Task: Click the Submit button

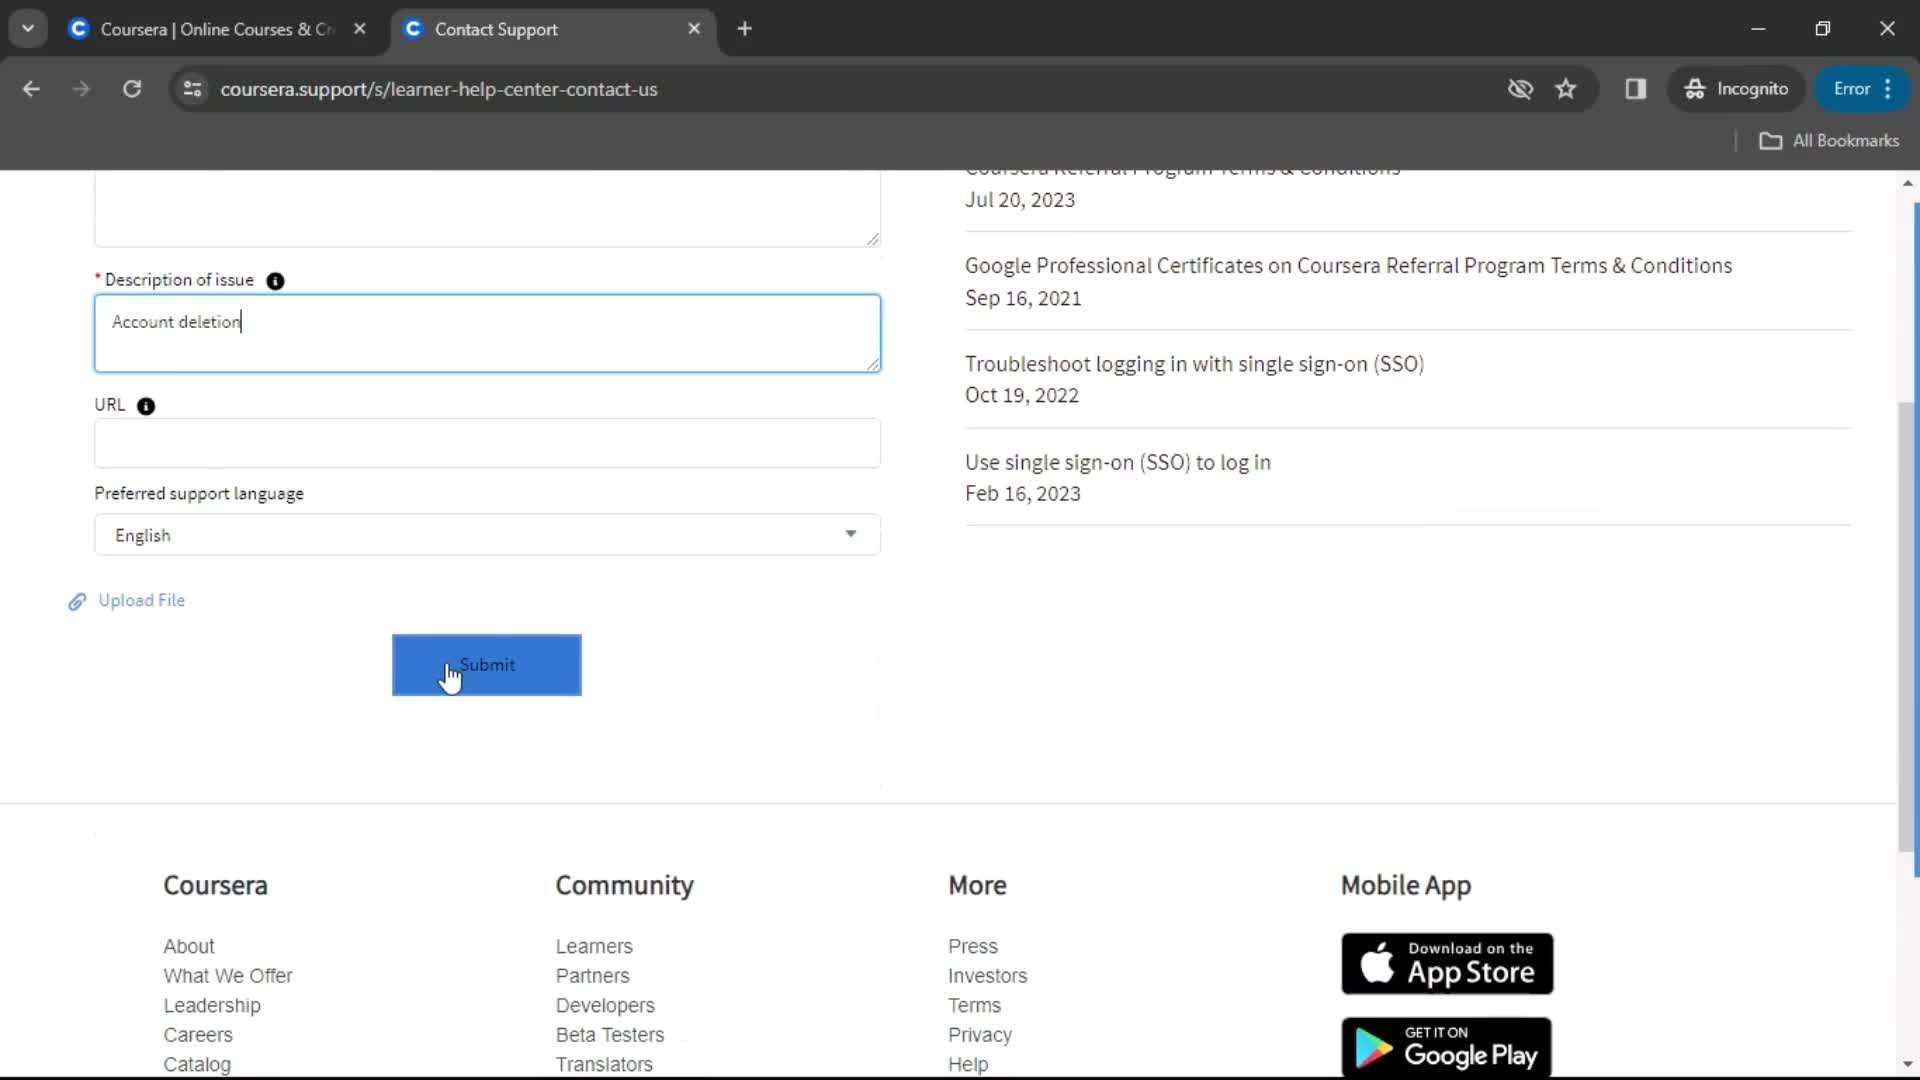Action: (x=487, y=665)
